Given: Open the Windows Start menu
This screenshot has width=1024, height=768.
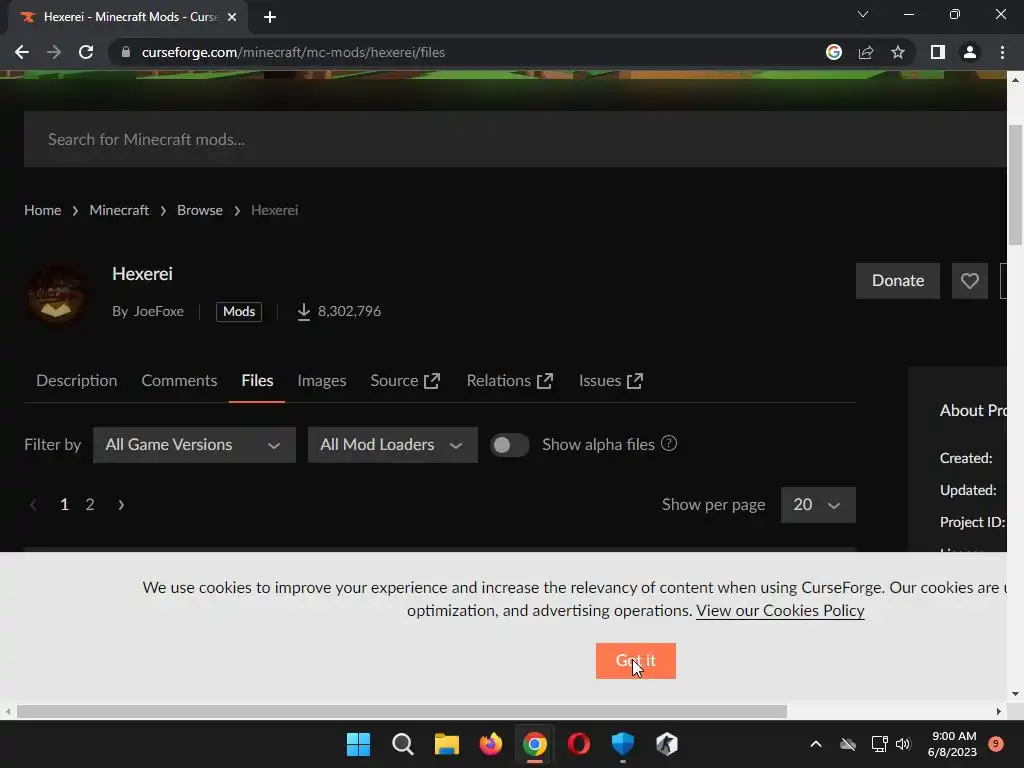Looking at the screenshot, I should [358, 744].
